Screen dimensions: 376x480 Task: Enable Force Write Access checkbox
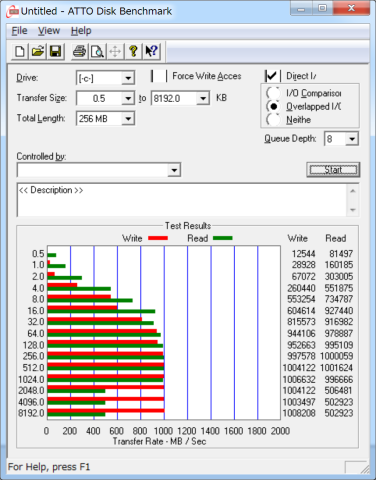159,76
